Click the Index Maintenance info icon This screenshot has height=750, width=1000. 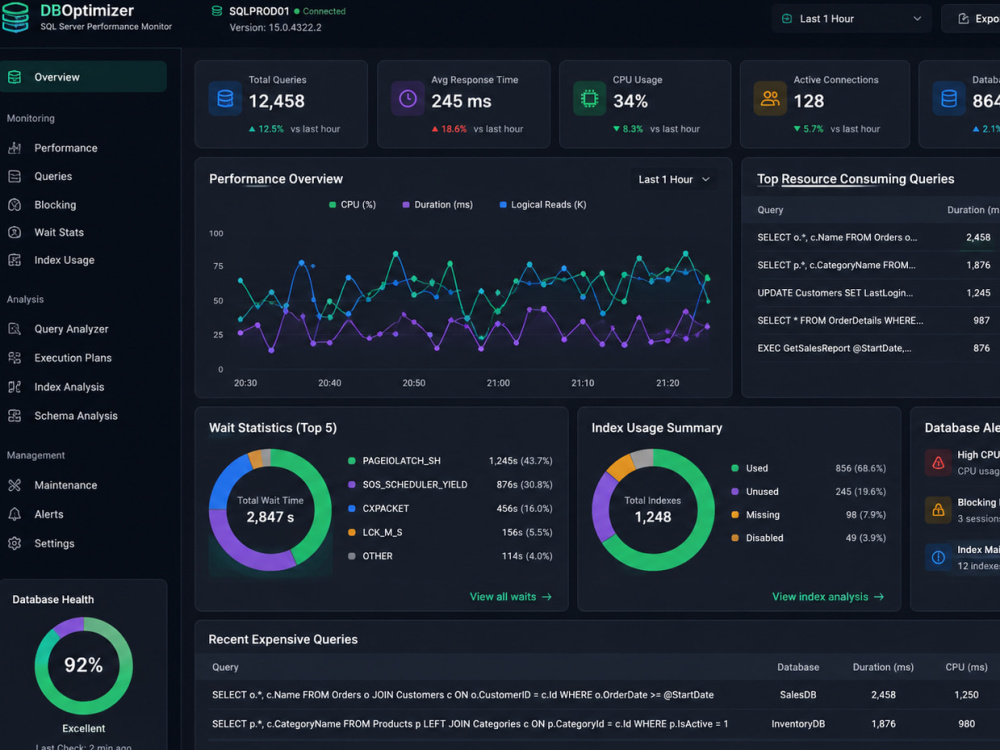pyautogui.click(x=938, y=557)
